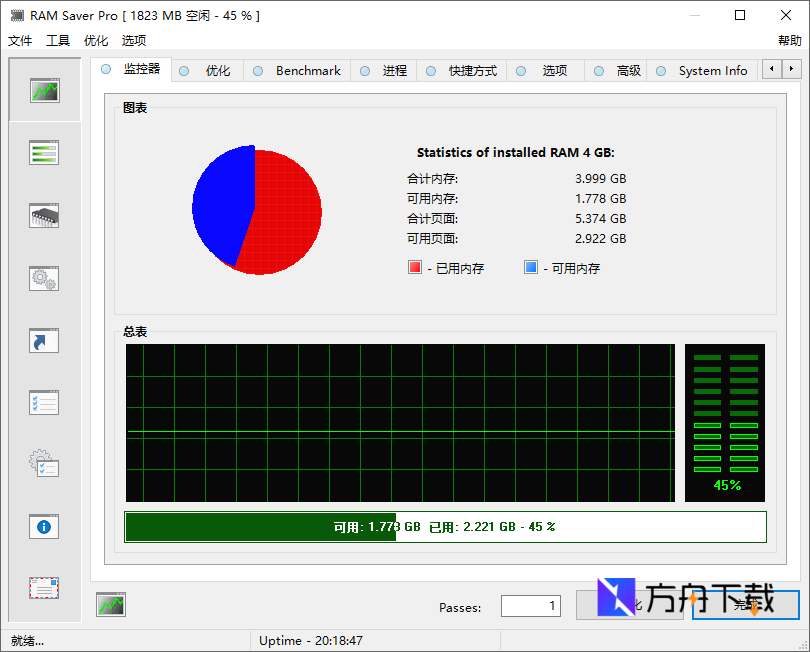The width and height of the screenshot is (810, 652).
Task: Open the Optimize panel via green bars sidebar icon
Action: click(x=44, y=152)
